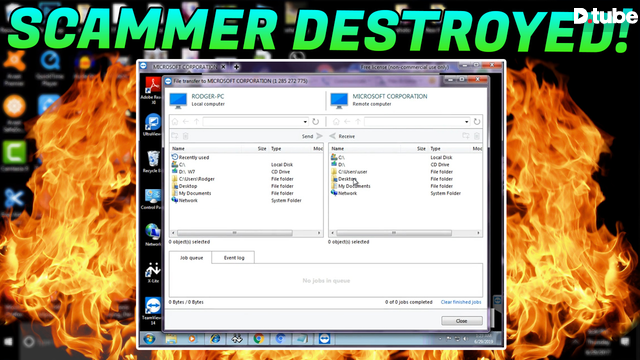Open the remote path dropdown
This screenshot has height=360, width=640.
[467, 122]
